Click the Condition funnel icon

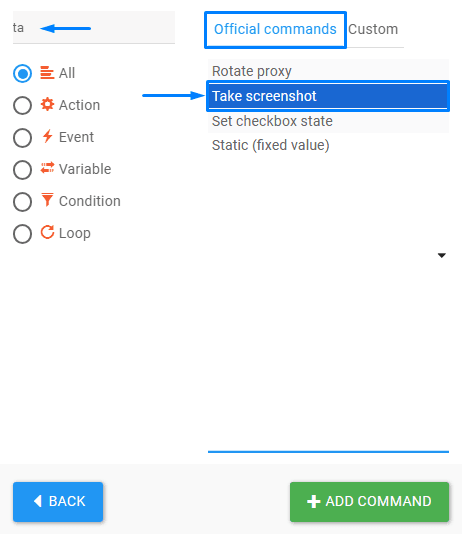(x=47, y=200)
